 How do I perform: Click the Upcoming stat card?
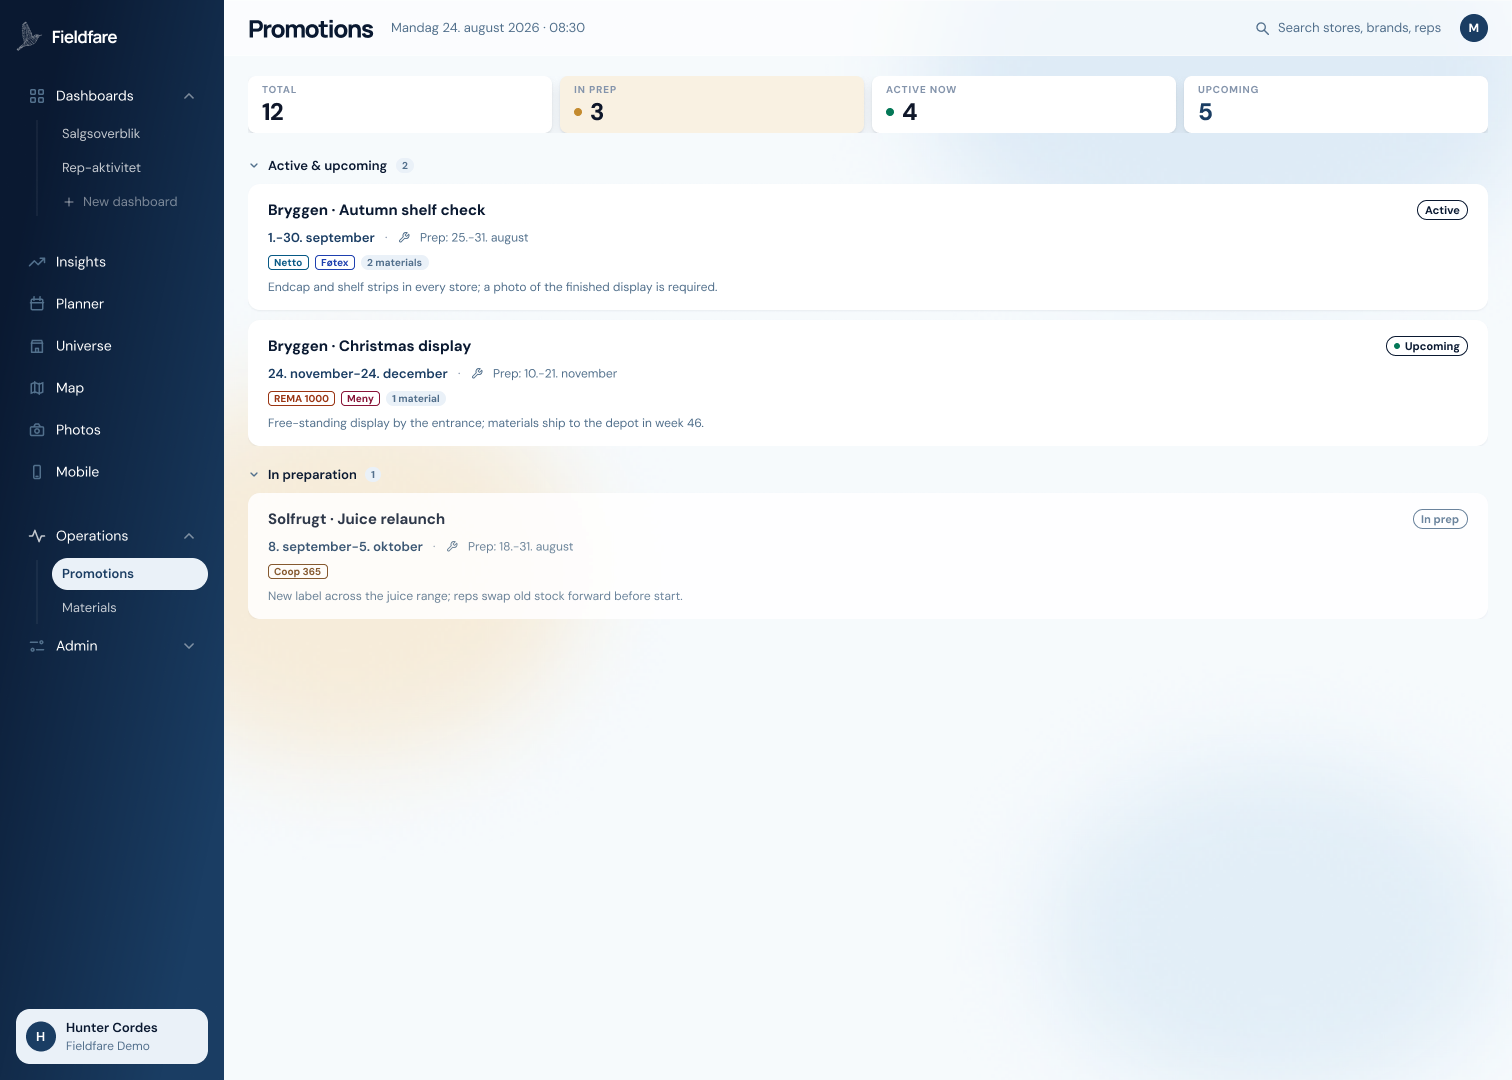[x=1336, y=104]
